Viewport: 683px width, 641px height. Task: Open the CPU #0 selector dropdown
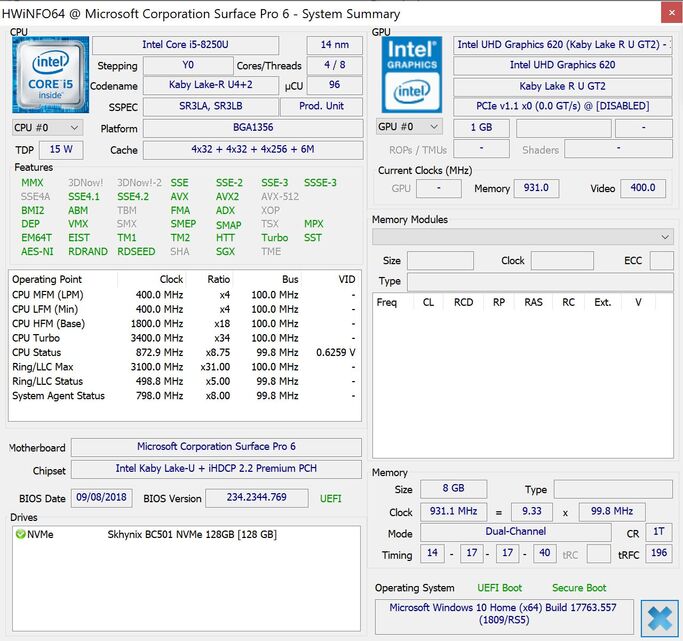click(47, 128)
